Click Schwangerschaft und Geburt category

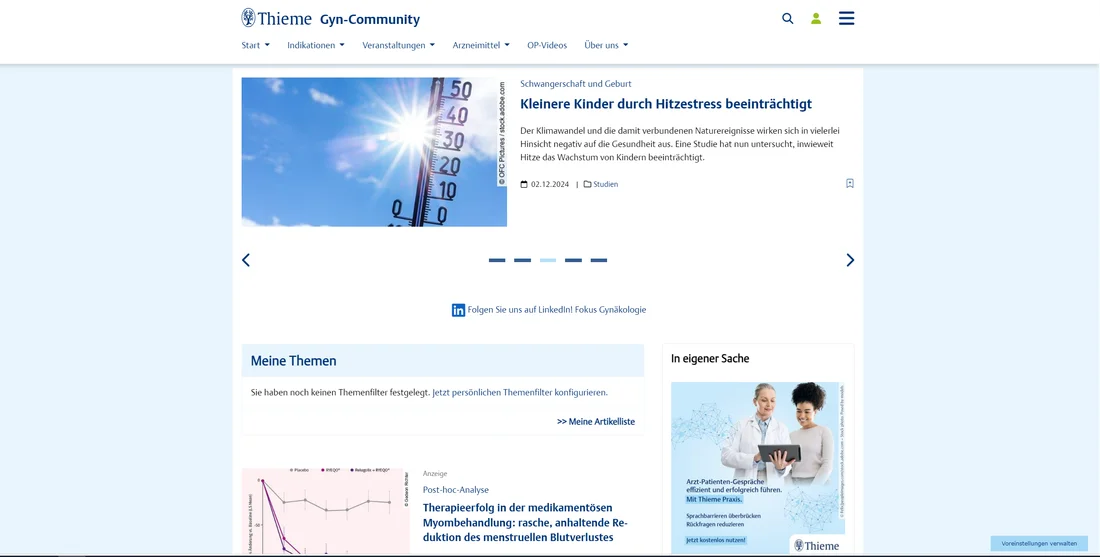point(576,83)
